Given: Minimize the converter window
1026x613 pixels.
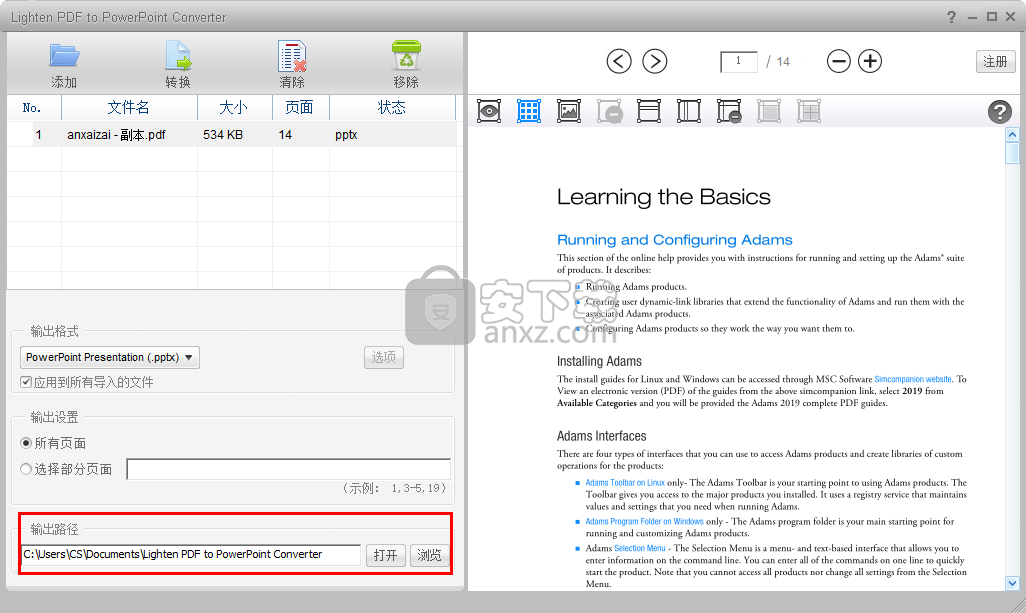Looking at the screenshot, I should point(972,17).
